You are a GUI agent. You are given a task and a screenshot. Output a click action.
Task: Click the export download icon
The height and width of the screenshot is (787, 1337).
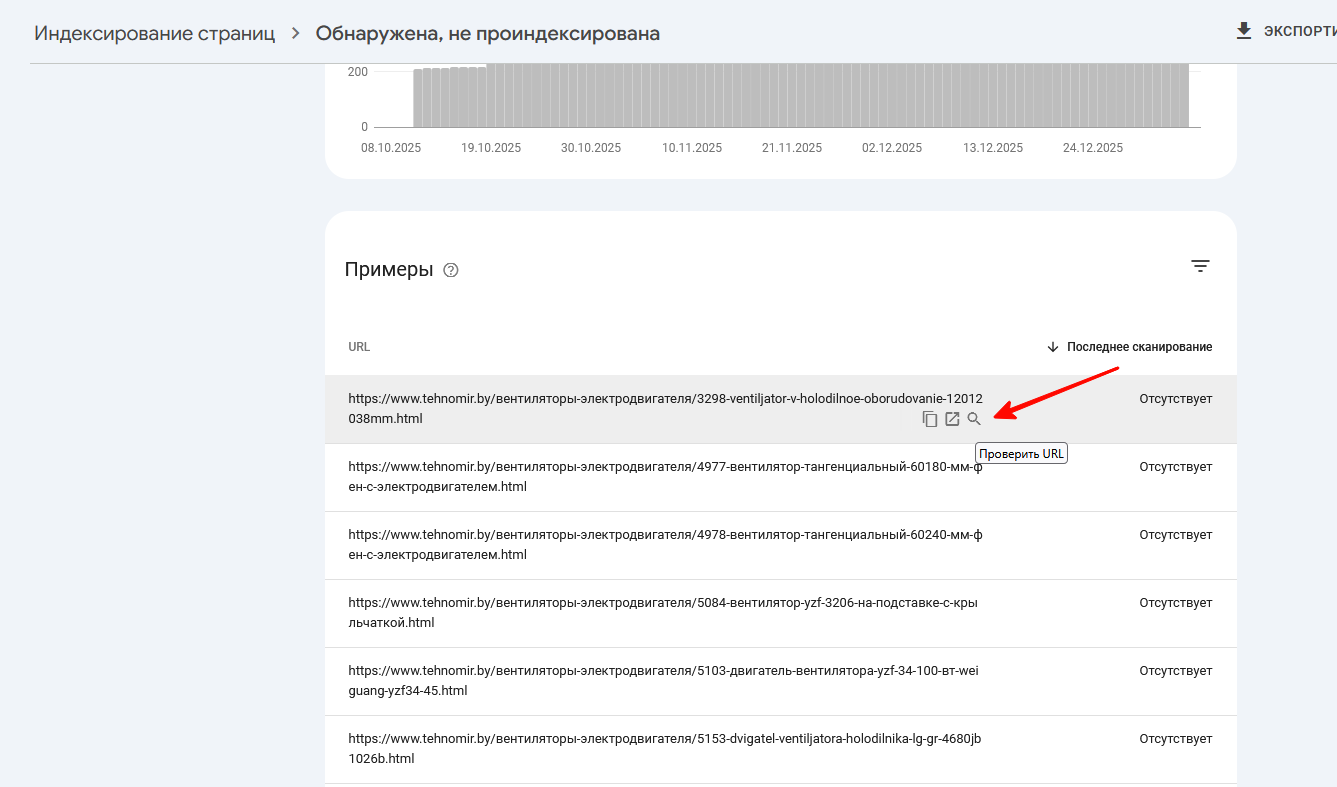(x=1244, y=31)
